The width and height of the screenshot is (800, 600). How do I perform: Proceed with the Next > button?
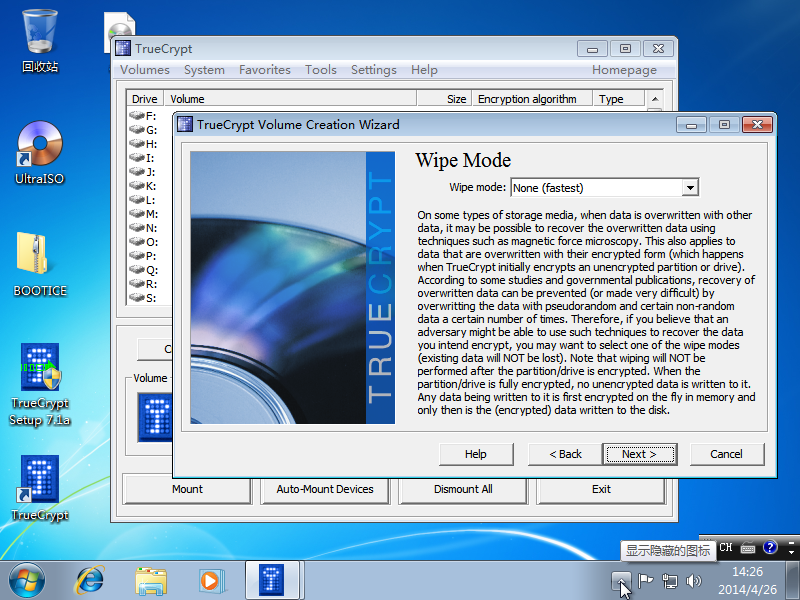(639, 454)
